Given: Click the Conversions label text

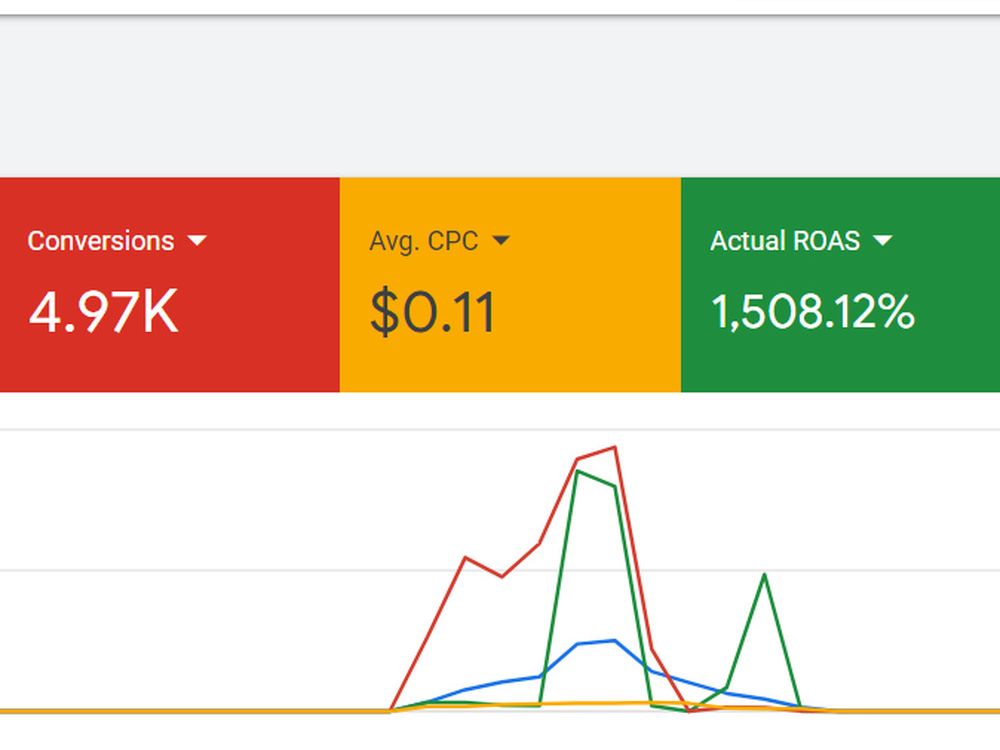Looking at the screenshot, I should (101, 241).
